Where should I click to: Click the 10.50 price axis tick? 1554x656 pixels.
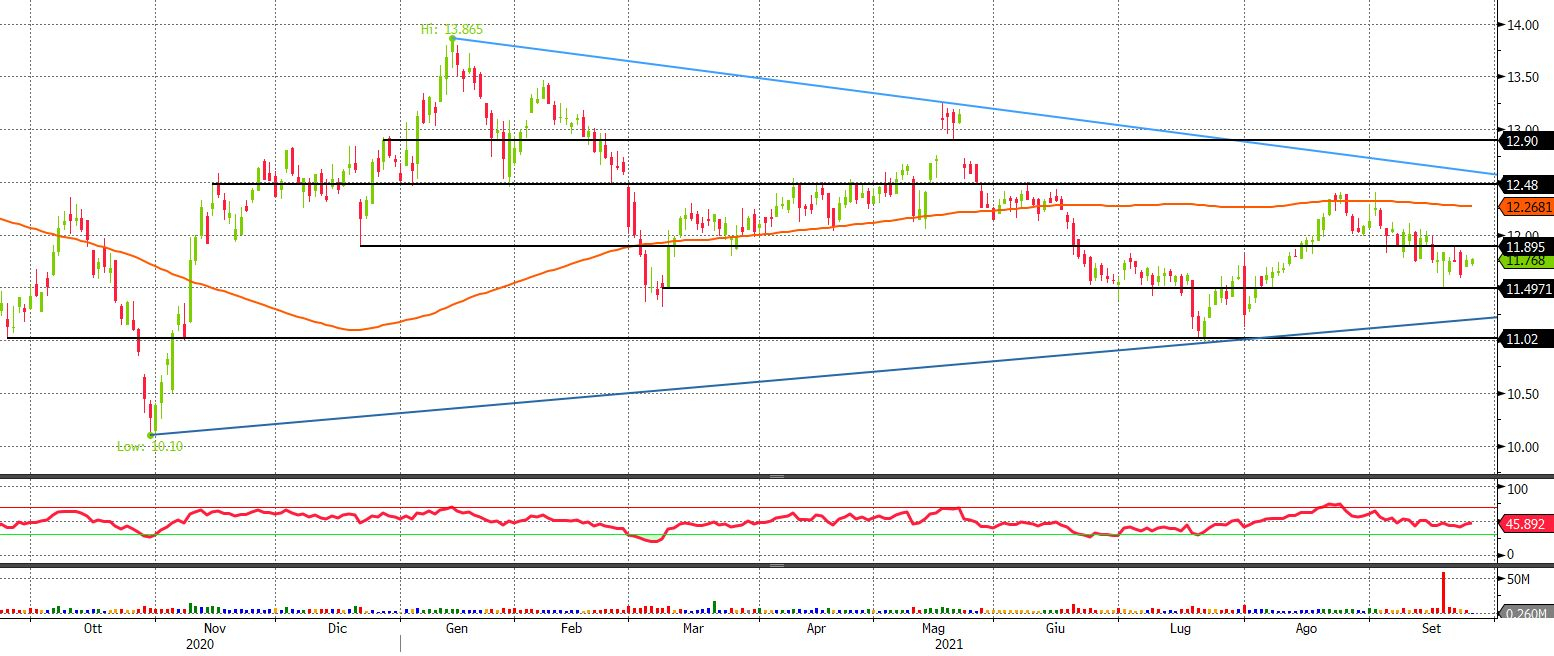coord(1522,394)
